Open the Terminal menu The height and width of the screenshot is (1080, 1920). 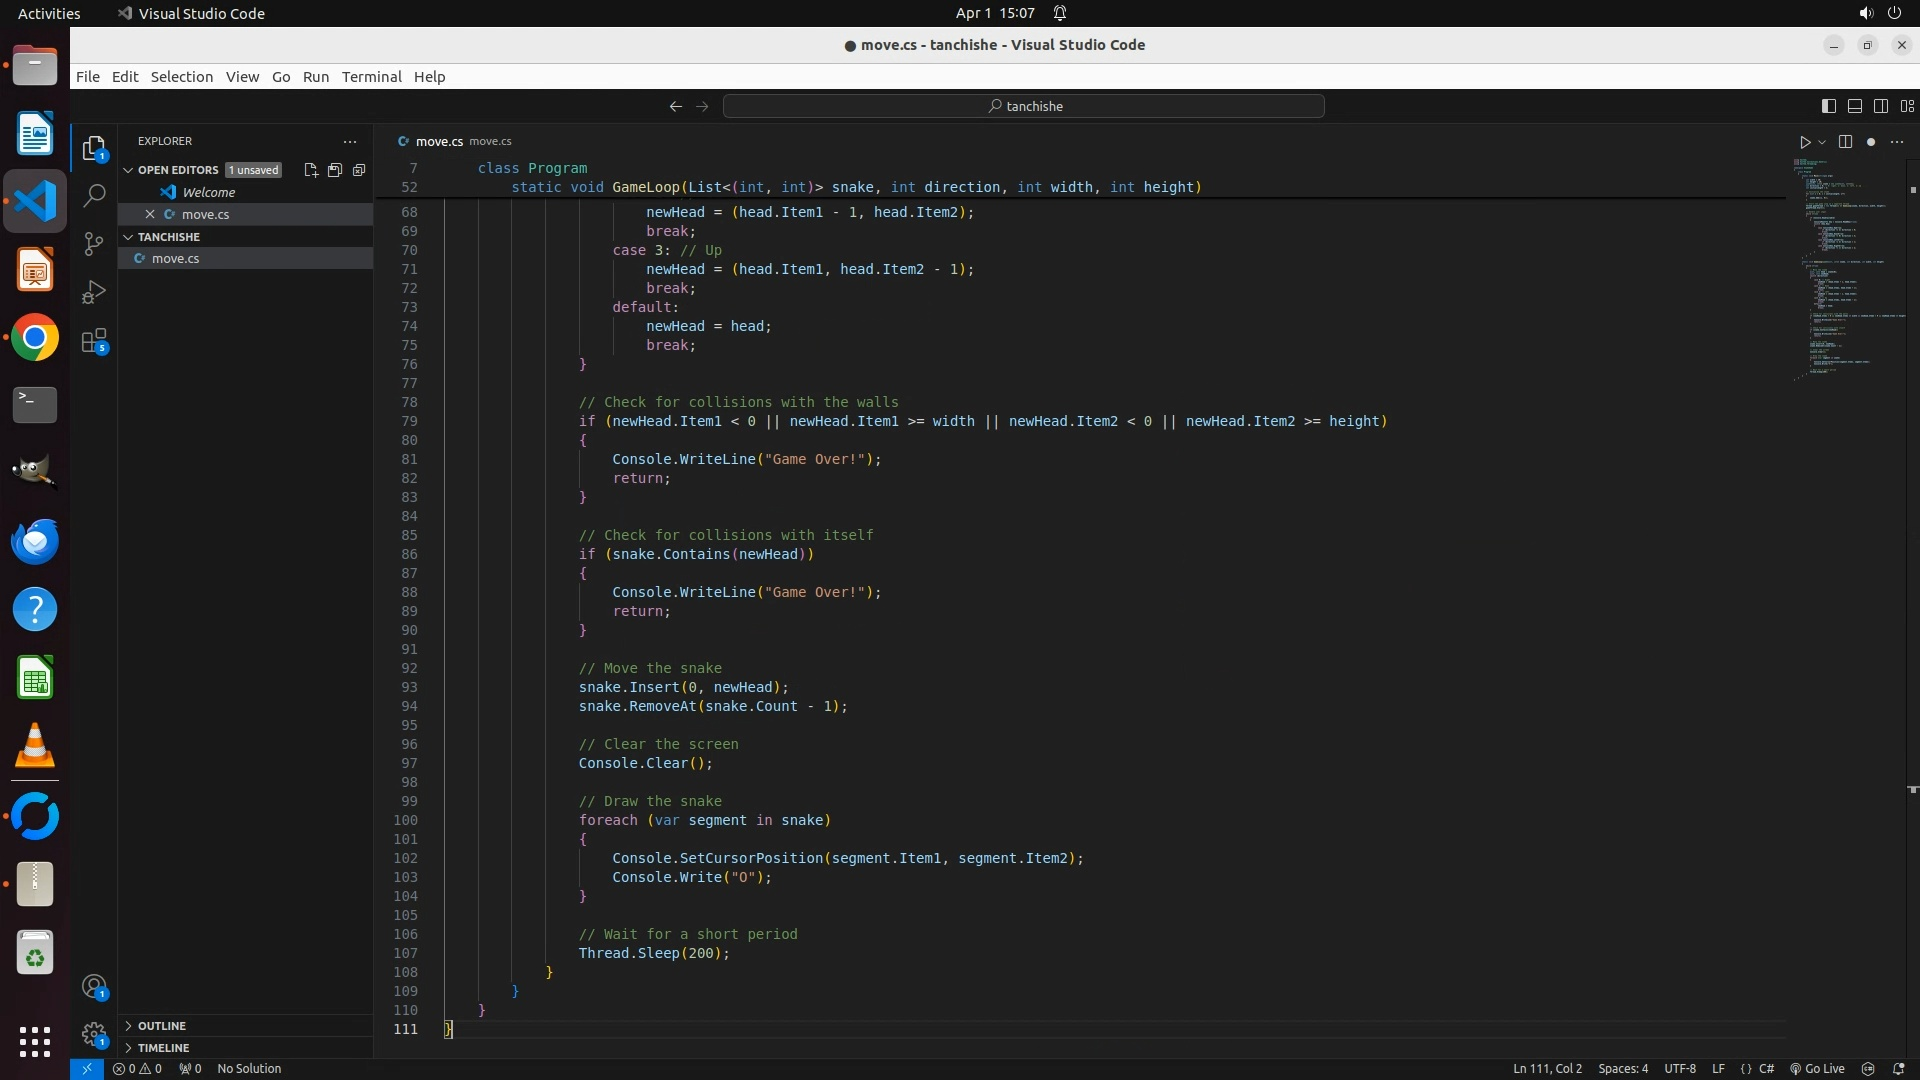371,77
